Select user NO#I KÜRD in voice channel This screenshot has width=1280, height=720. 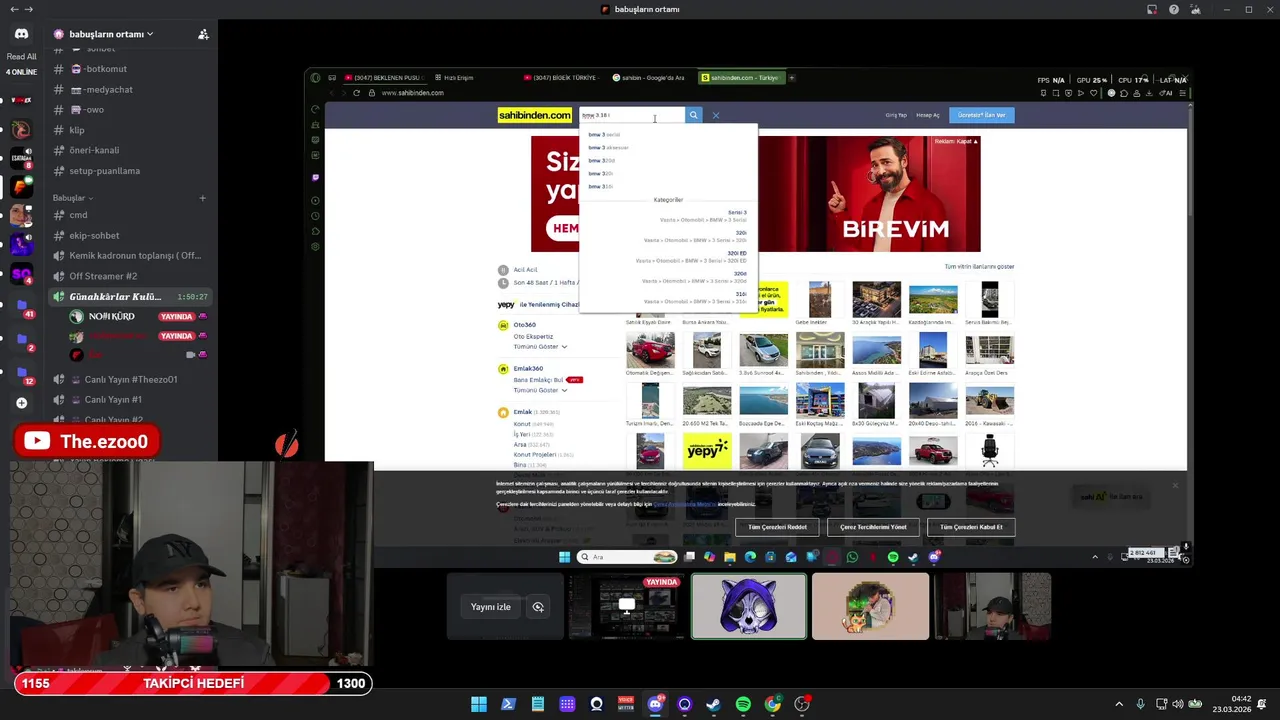pyautogui.click(x=111, y=316)
